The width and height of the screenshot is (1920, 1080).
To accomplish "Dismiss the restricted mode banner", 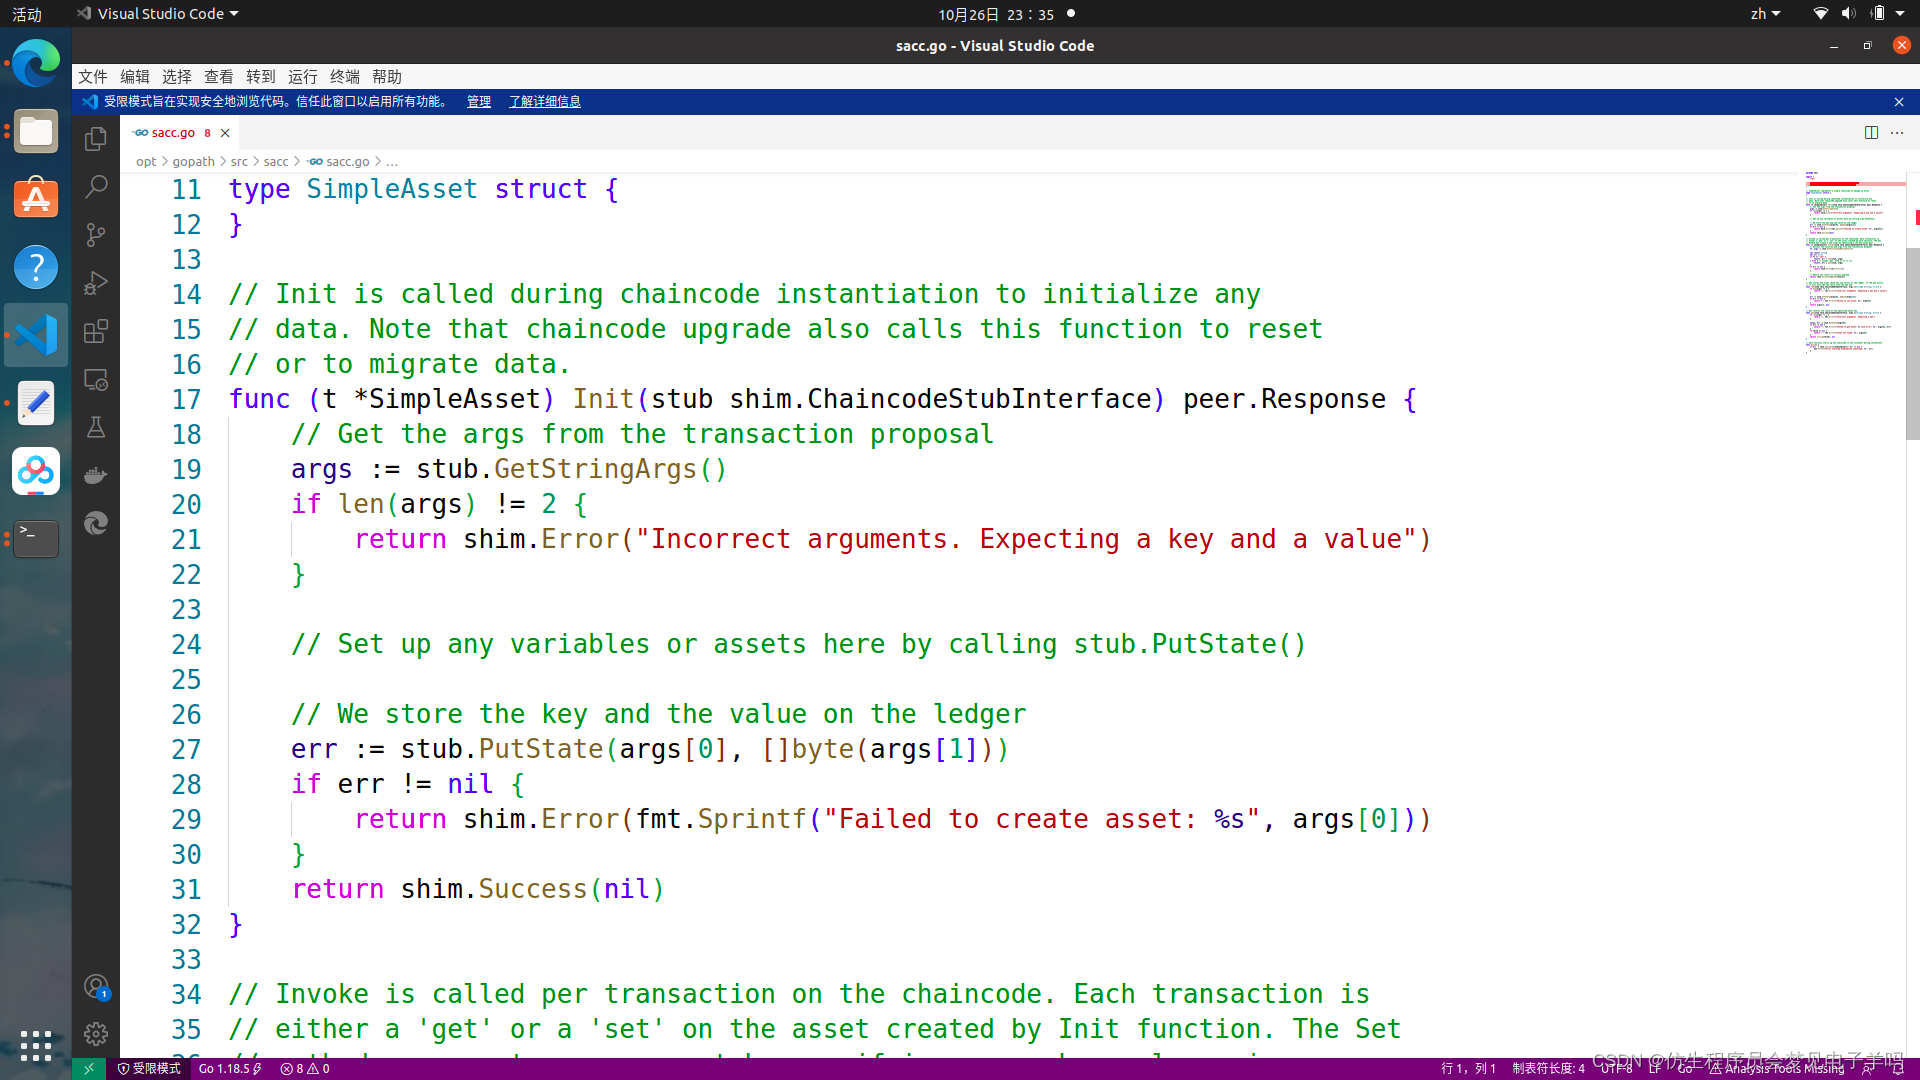I will 1898,102.
